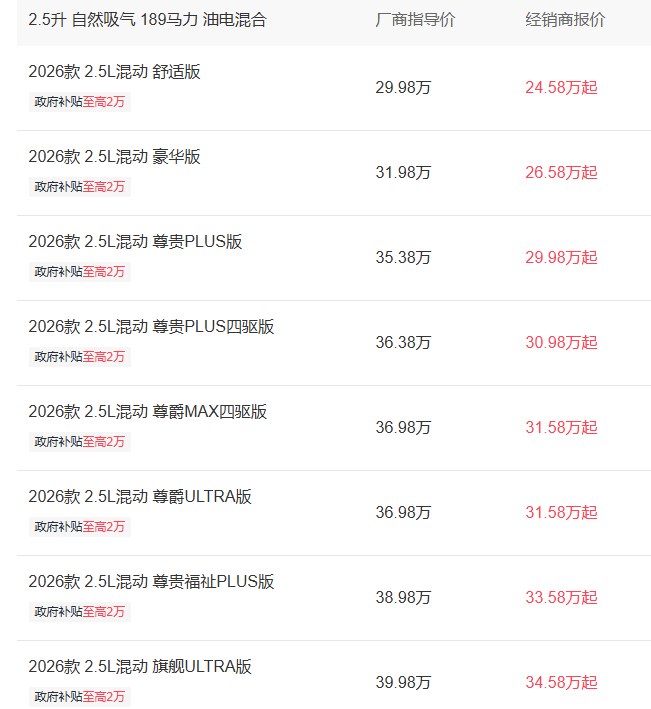651x709 pixels.
Task: Click the 政府补贴 tag under 旗舰ULTRA版
Action: pyautogui.click(x=80, y=697)
